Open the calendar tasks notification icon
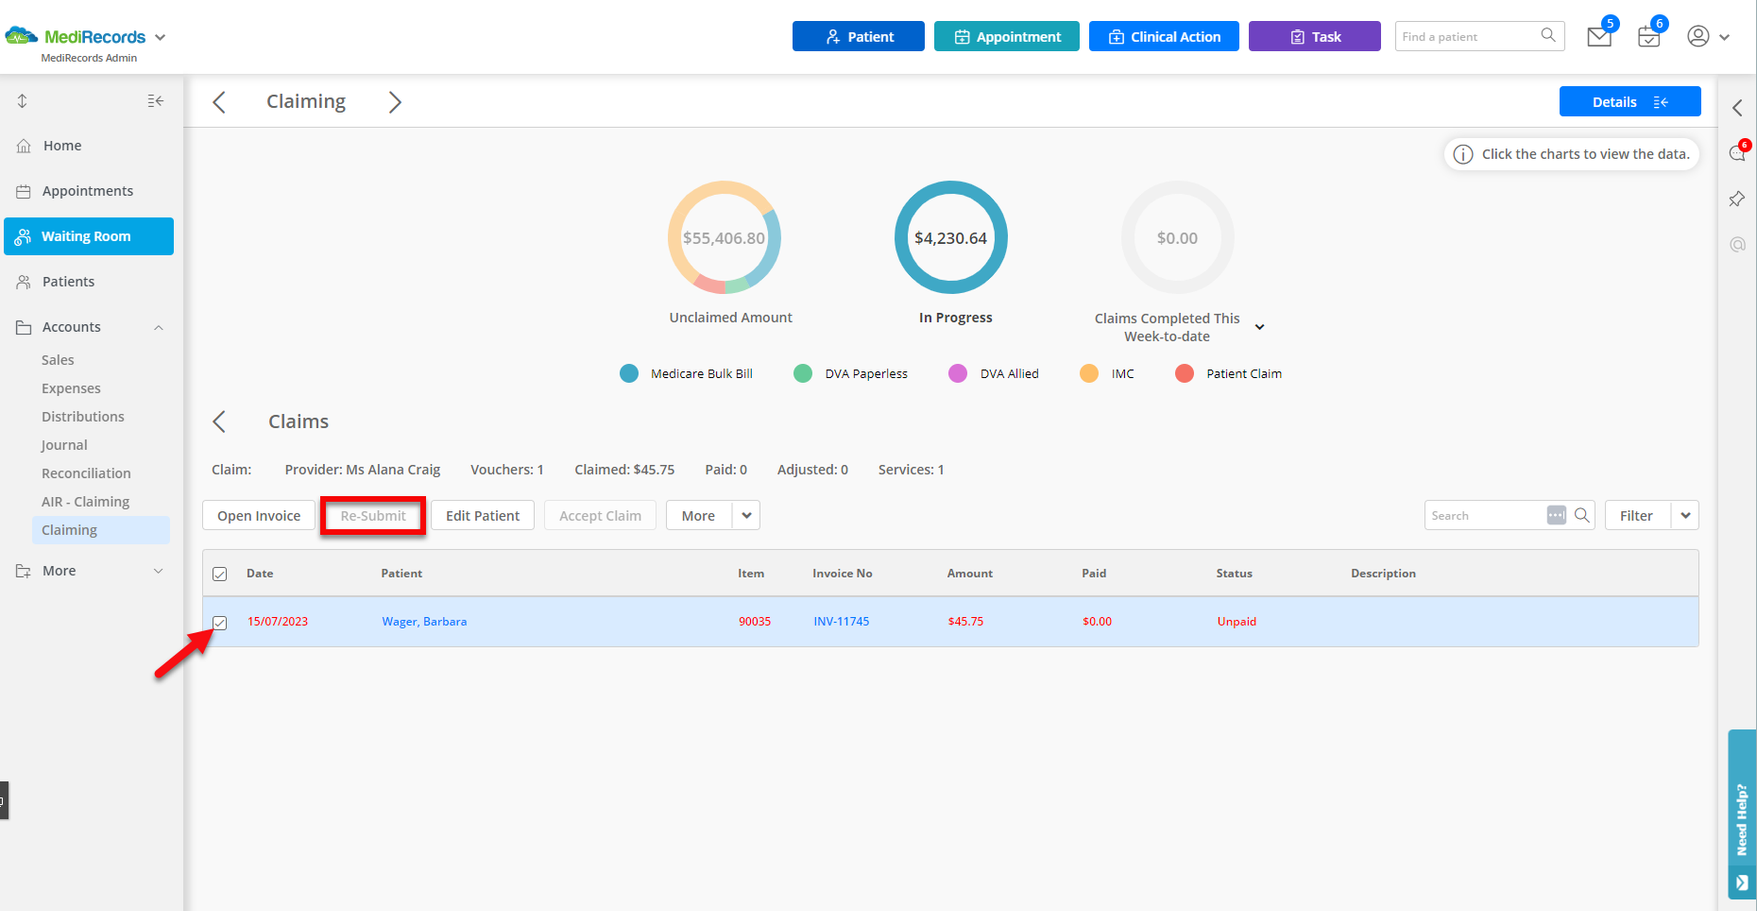Viewport: 1757px width, 911px height. coord(1648,37)
